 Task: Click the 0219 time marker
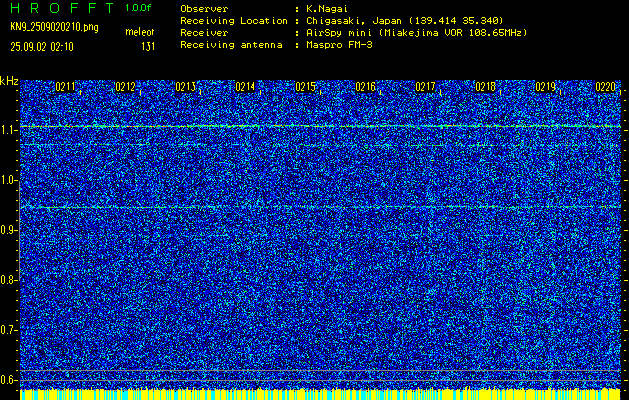[x=545, y=87]
